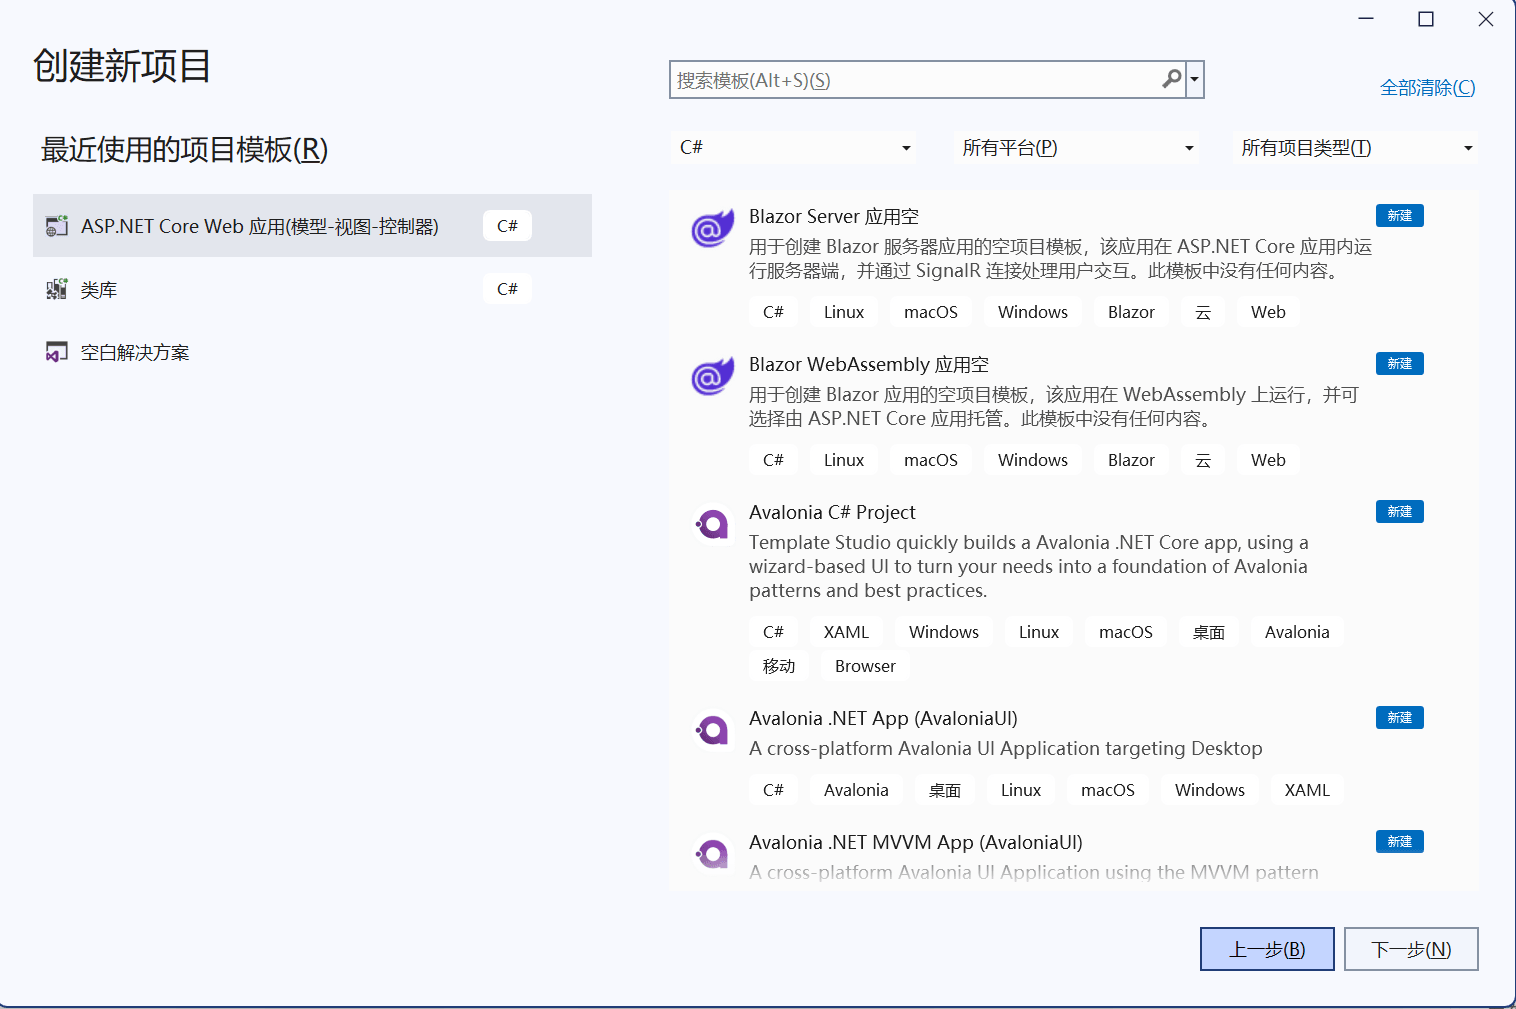Screen dimensions: 1516x1009
Task: Close the 创建新项目 dialog
Action: [1486, 19]
